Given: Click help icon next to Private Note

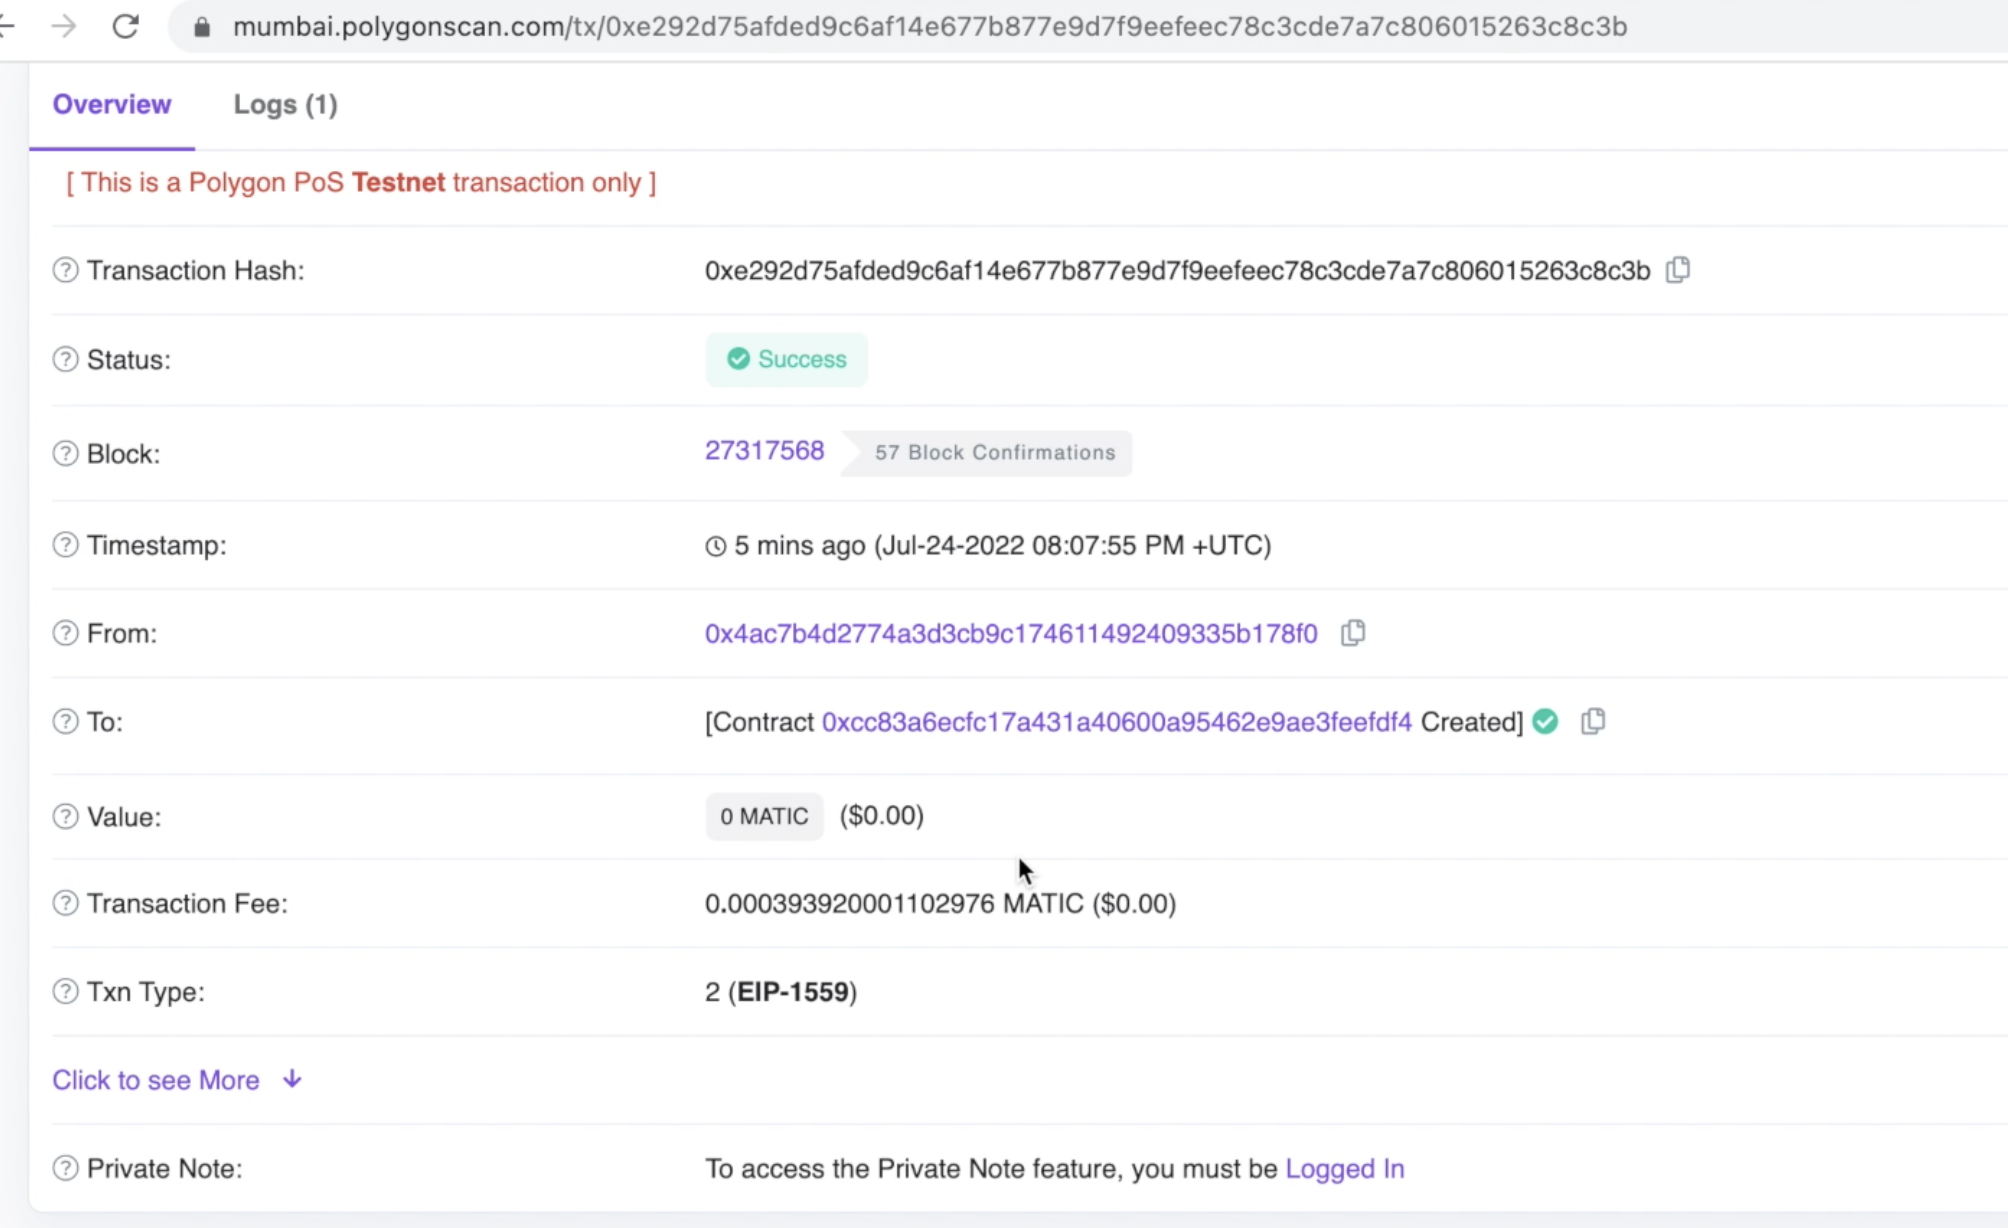Looking at the screenshot, I should pos(65,1168).
